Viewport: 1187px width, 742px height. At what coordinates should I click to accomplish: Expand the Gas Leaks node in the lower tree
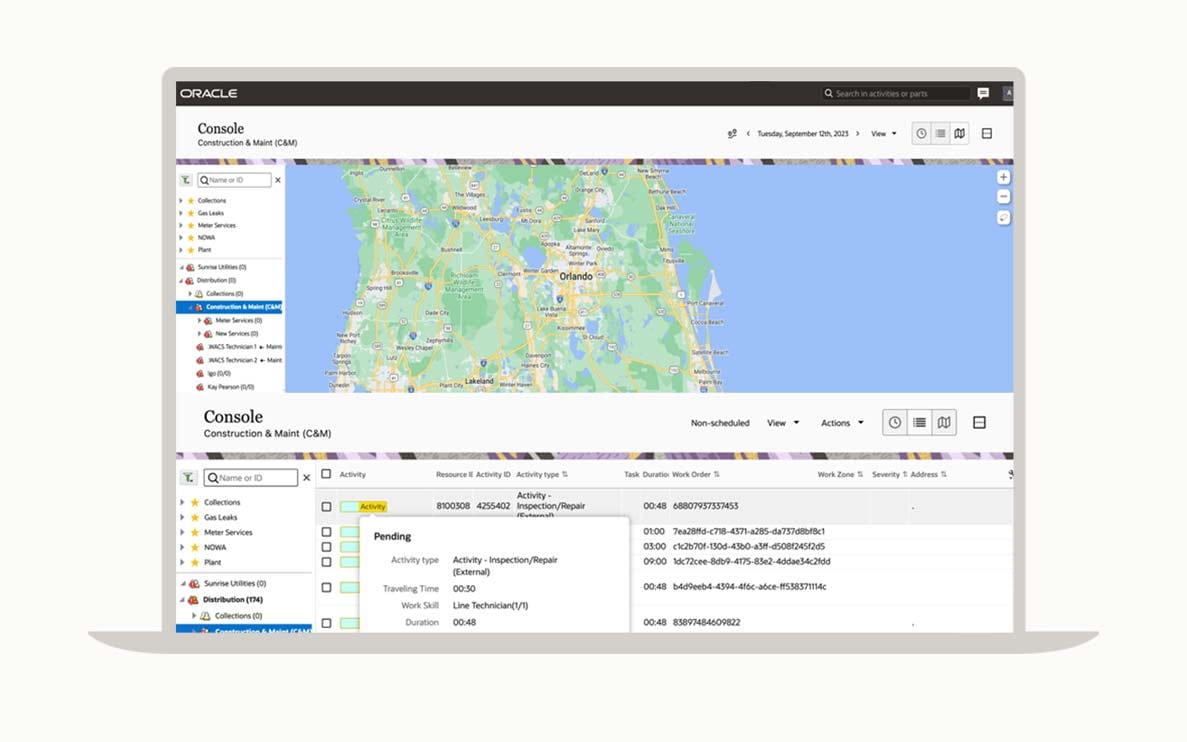coord(182,518)
